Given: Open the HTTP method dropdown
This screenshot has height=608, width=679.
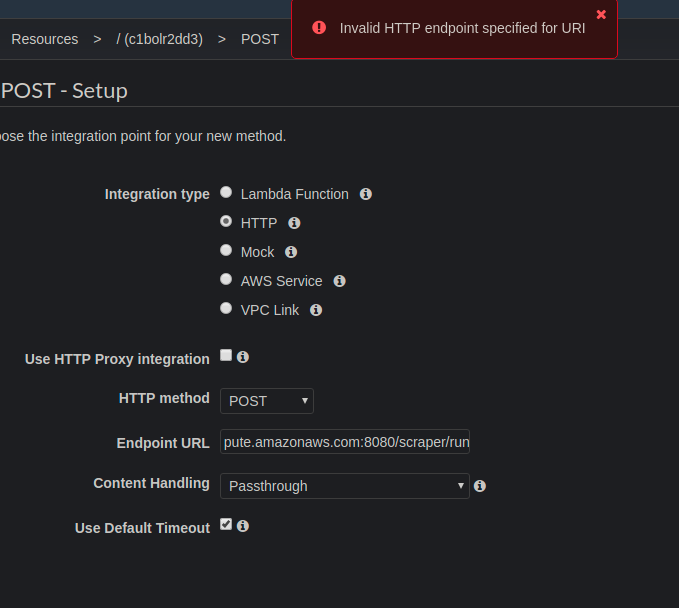Looking at the screenshot, I should click(266, 401).
